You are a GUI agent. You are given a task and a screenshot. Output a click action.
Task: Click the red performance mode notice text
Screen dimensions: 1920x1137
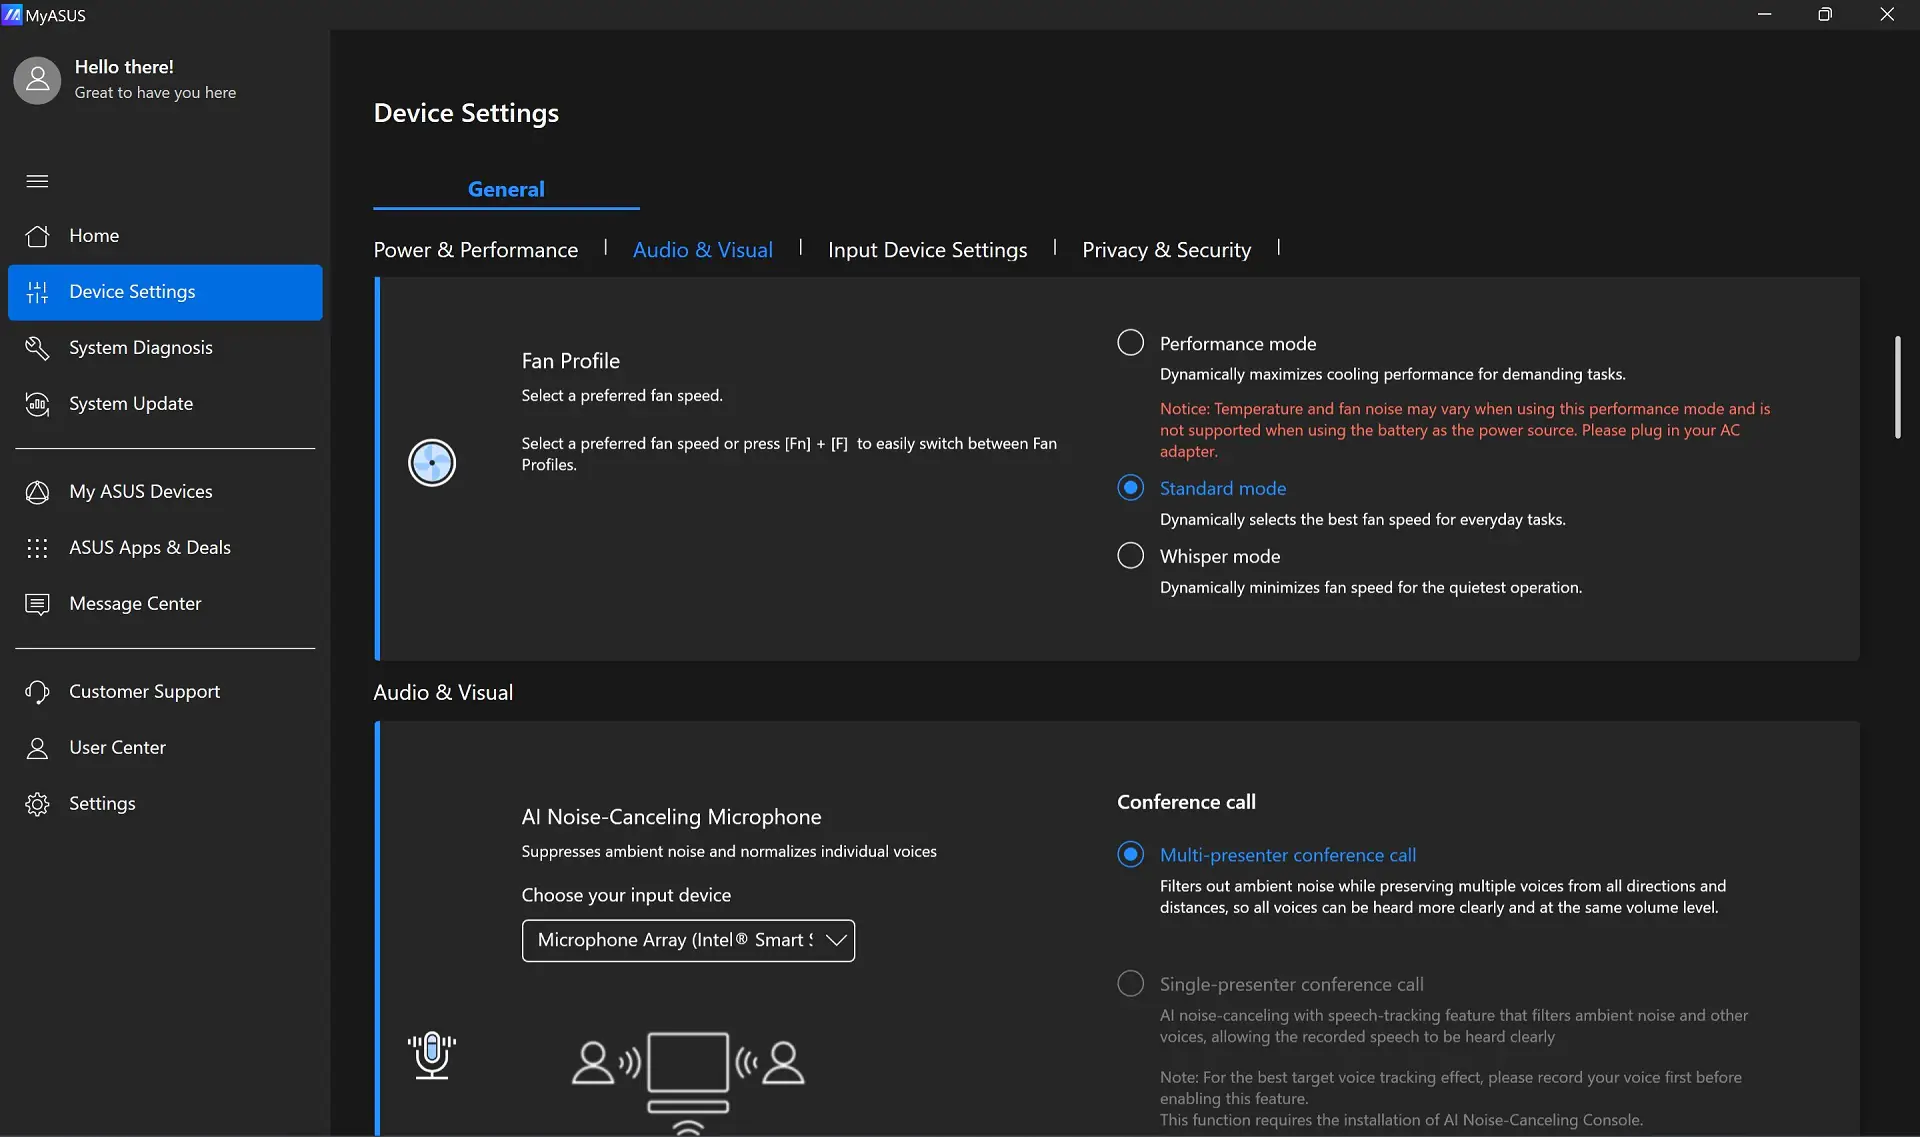[x=1465, y=430]
